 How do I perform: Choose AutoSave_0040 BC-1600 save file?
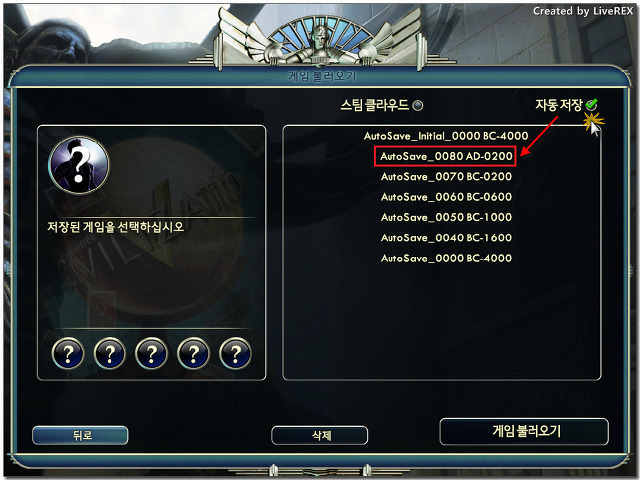[x=446, y=238]
